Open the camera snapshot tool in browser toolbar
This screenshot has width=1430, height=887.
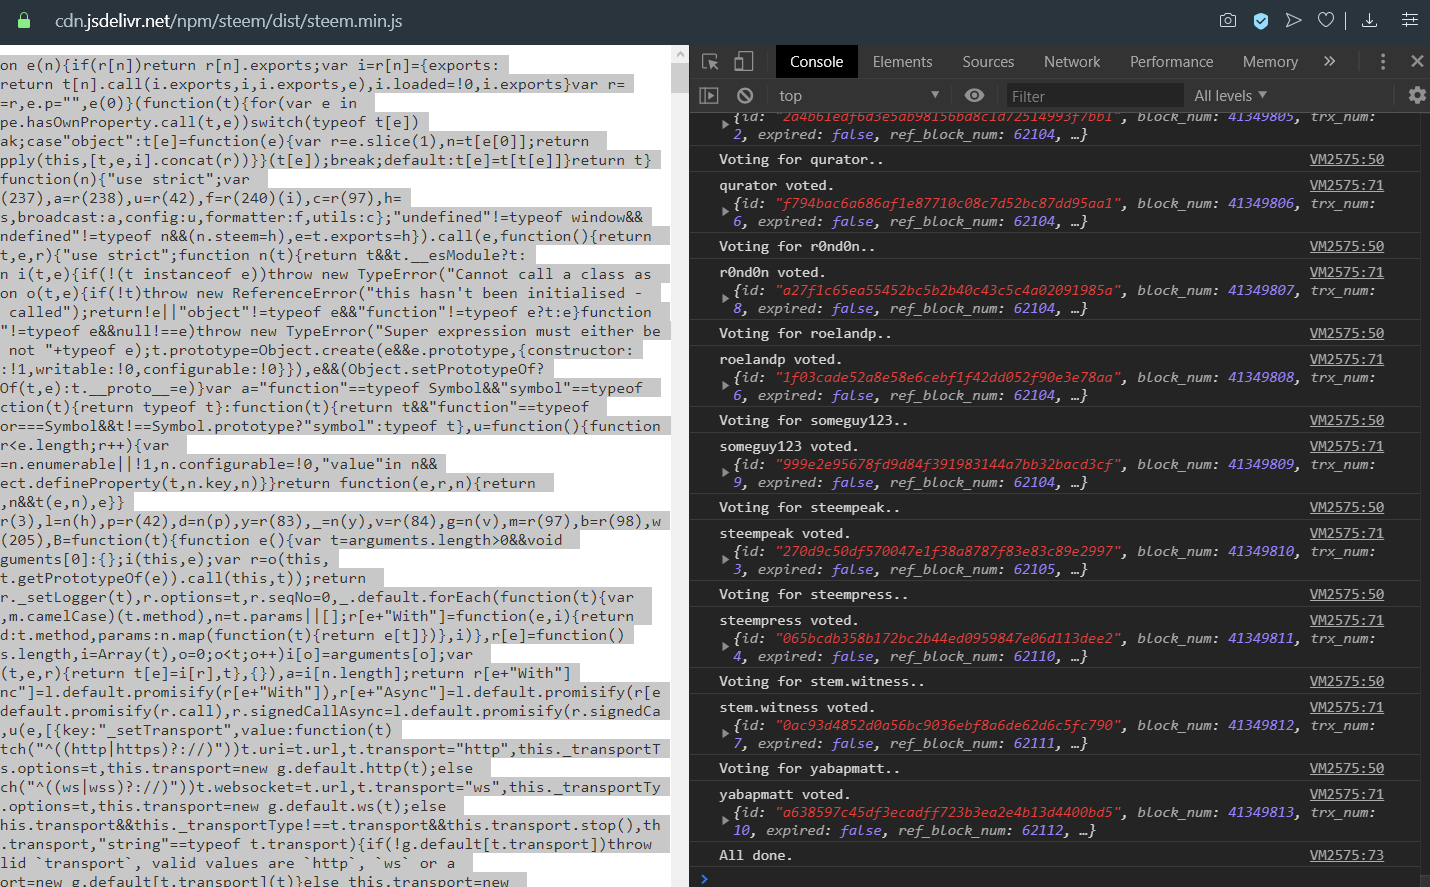coord(1228,20)
